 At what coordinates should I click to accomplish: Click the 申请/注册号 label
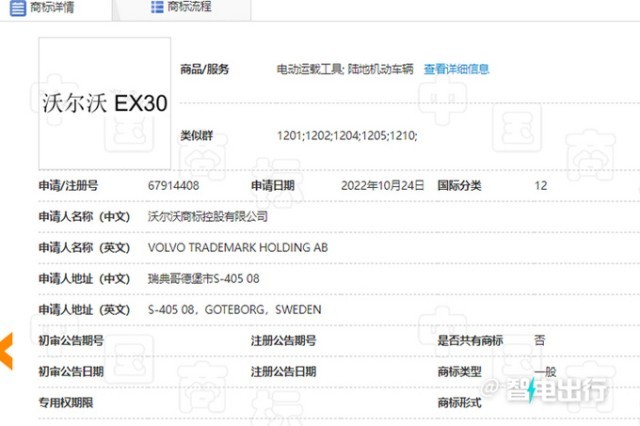[68, 186]
